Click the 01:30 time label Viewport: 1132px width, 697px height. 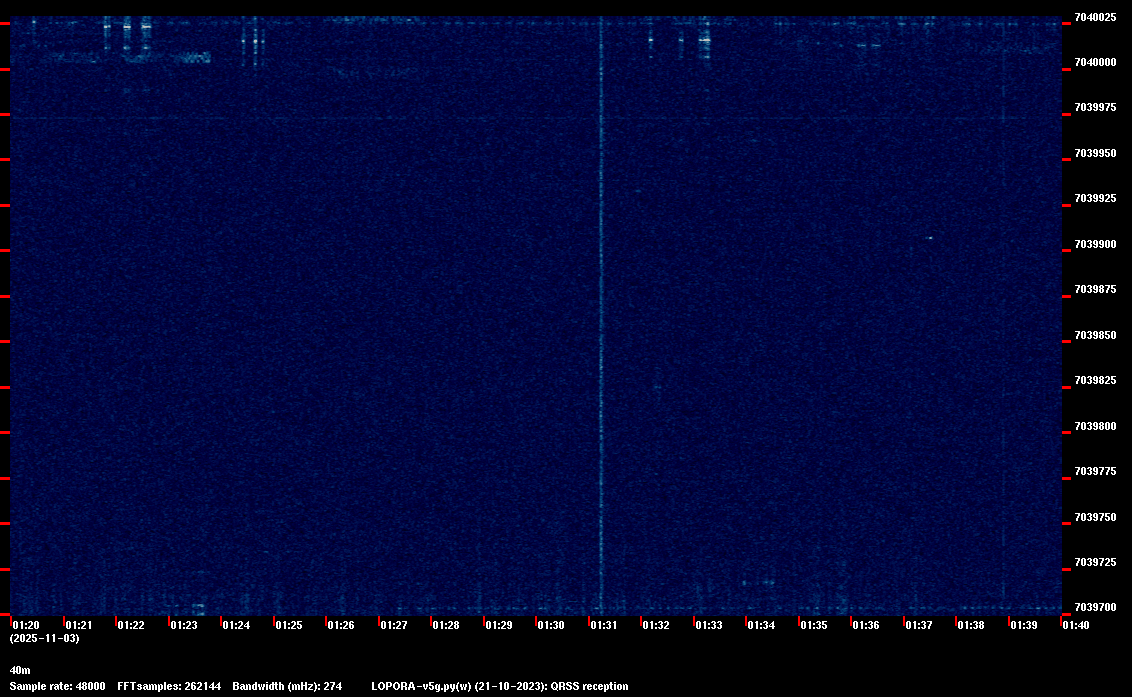(551, 625)
